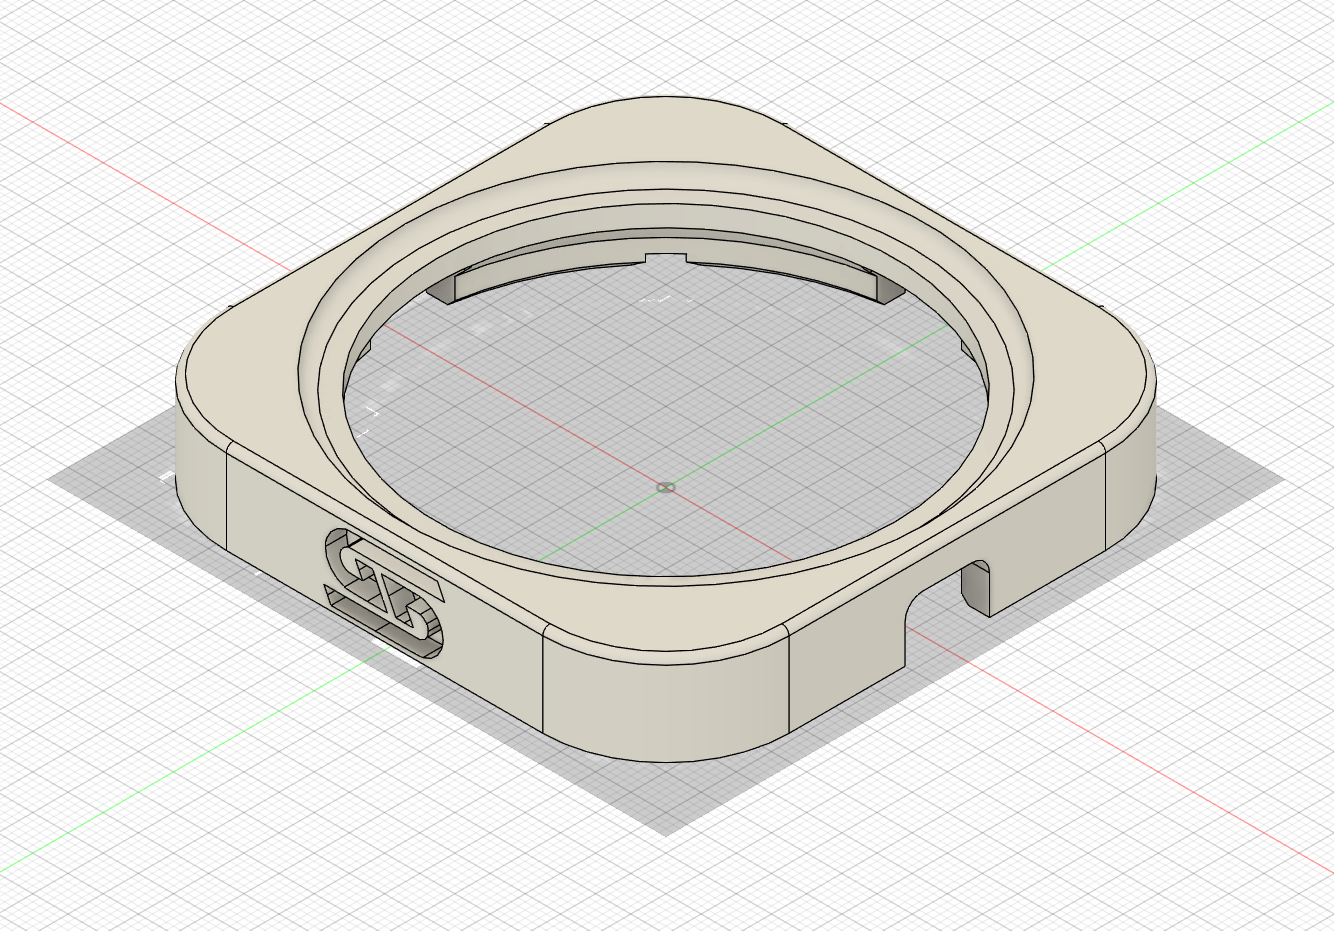Select the origin point marker at grid center
This screenshot has width=1334, height=931.
pos(666,488)
